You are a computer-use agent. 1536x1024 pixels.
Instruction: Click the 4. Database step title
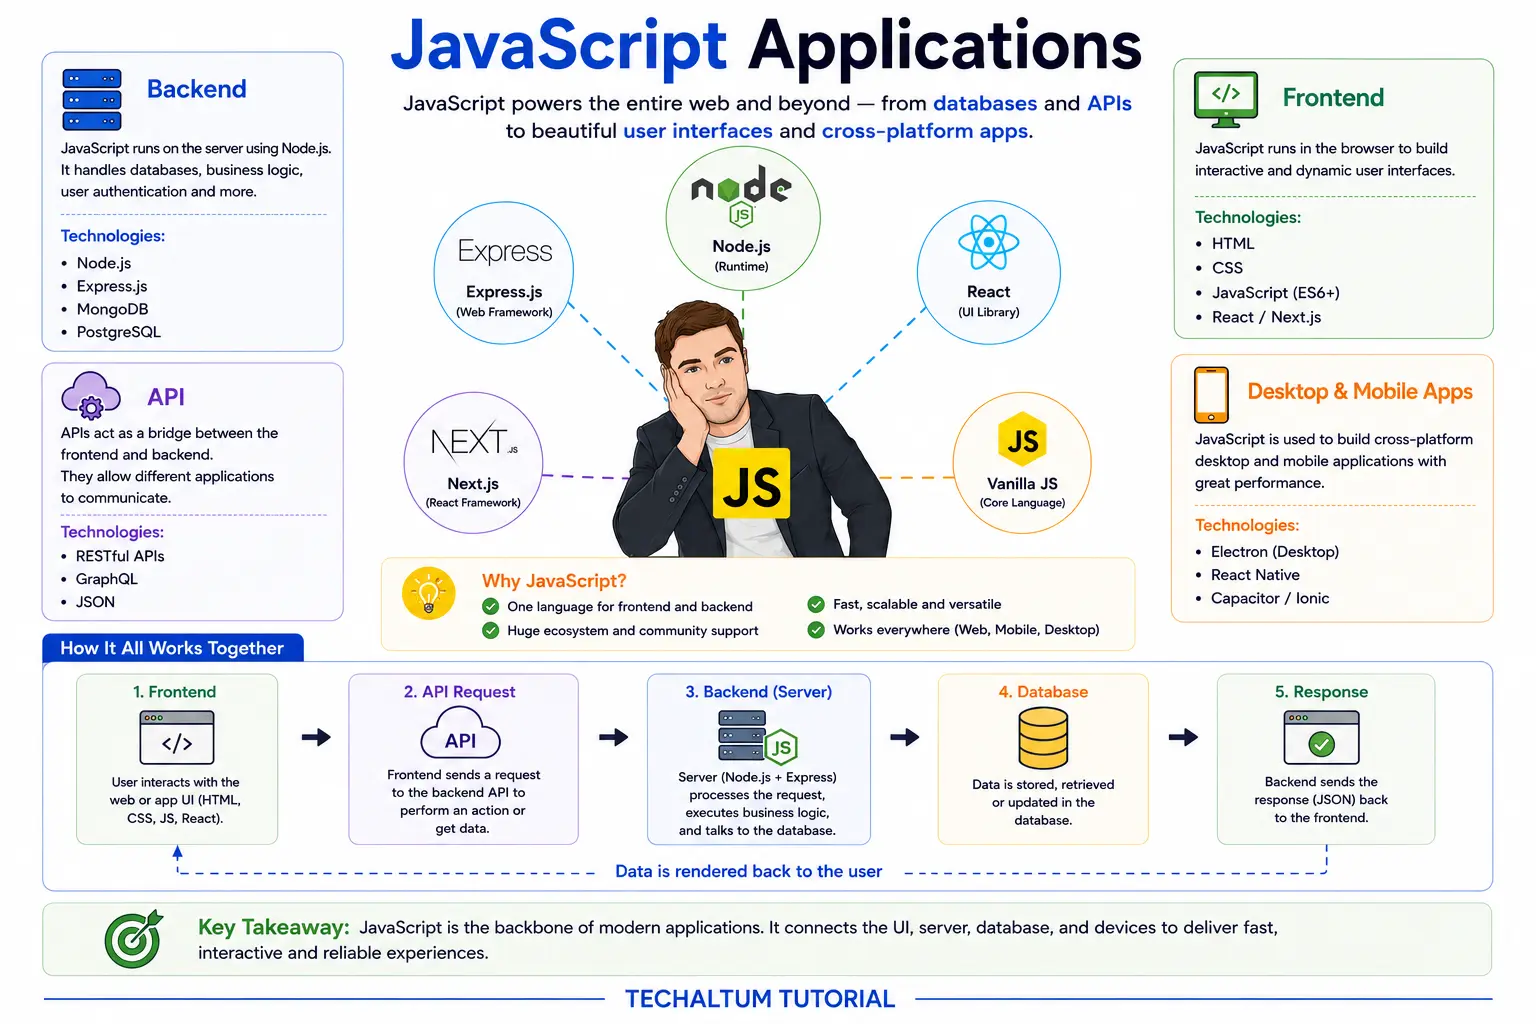pos(1043,692)
